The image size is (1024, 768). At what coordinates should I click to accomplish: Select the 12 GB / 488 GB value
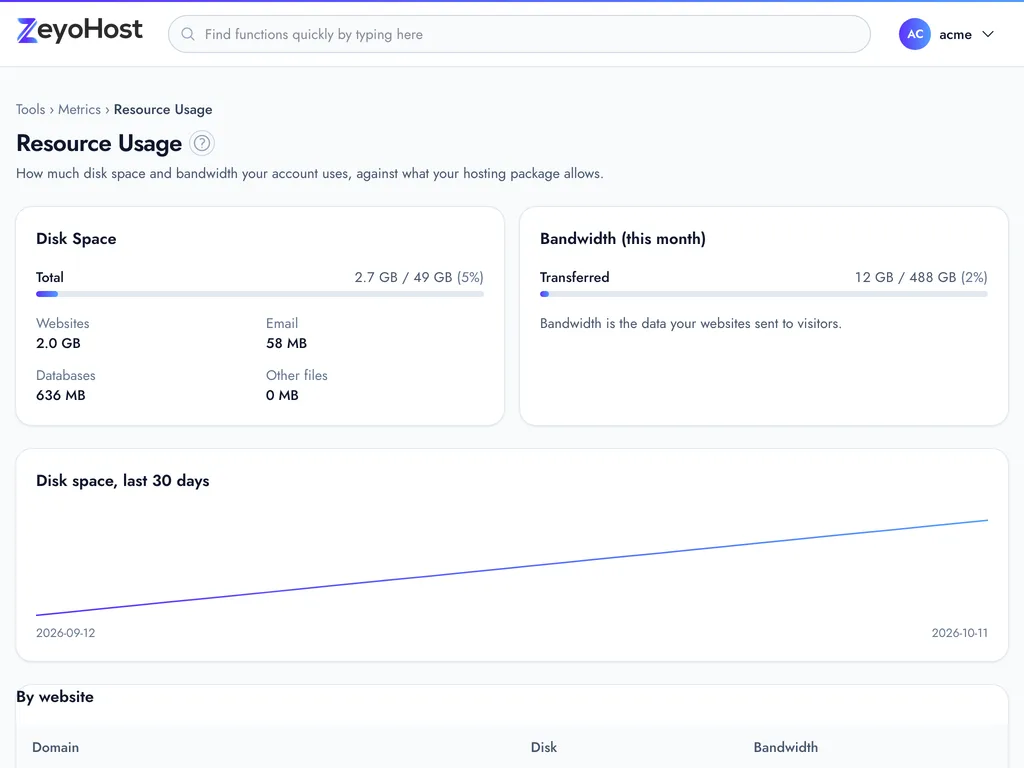[921, 277]
